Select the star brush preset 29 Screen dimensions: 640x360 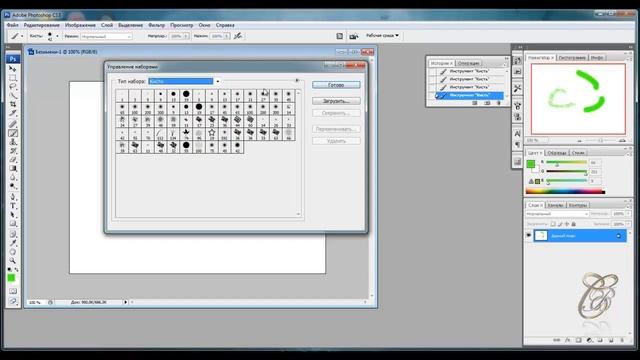point(211,133)
